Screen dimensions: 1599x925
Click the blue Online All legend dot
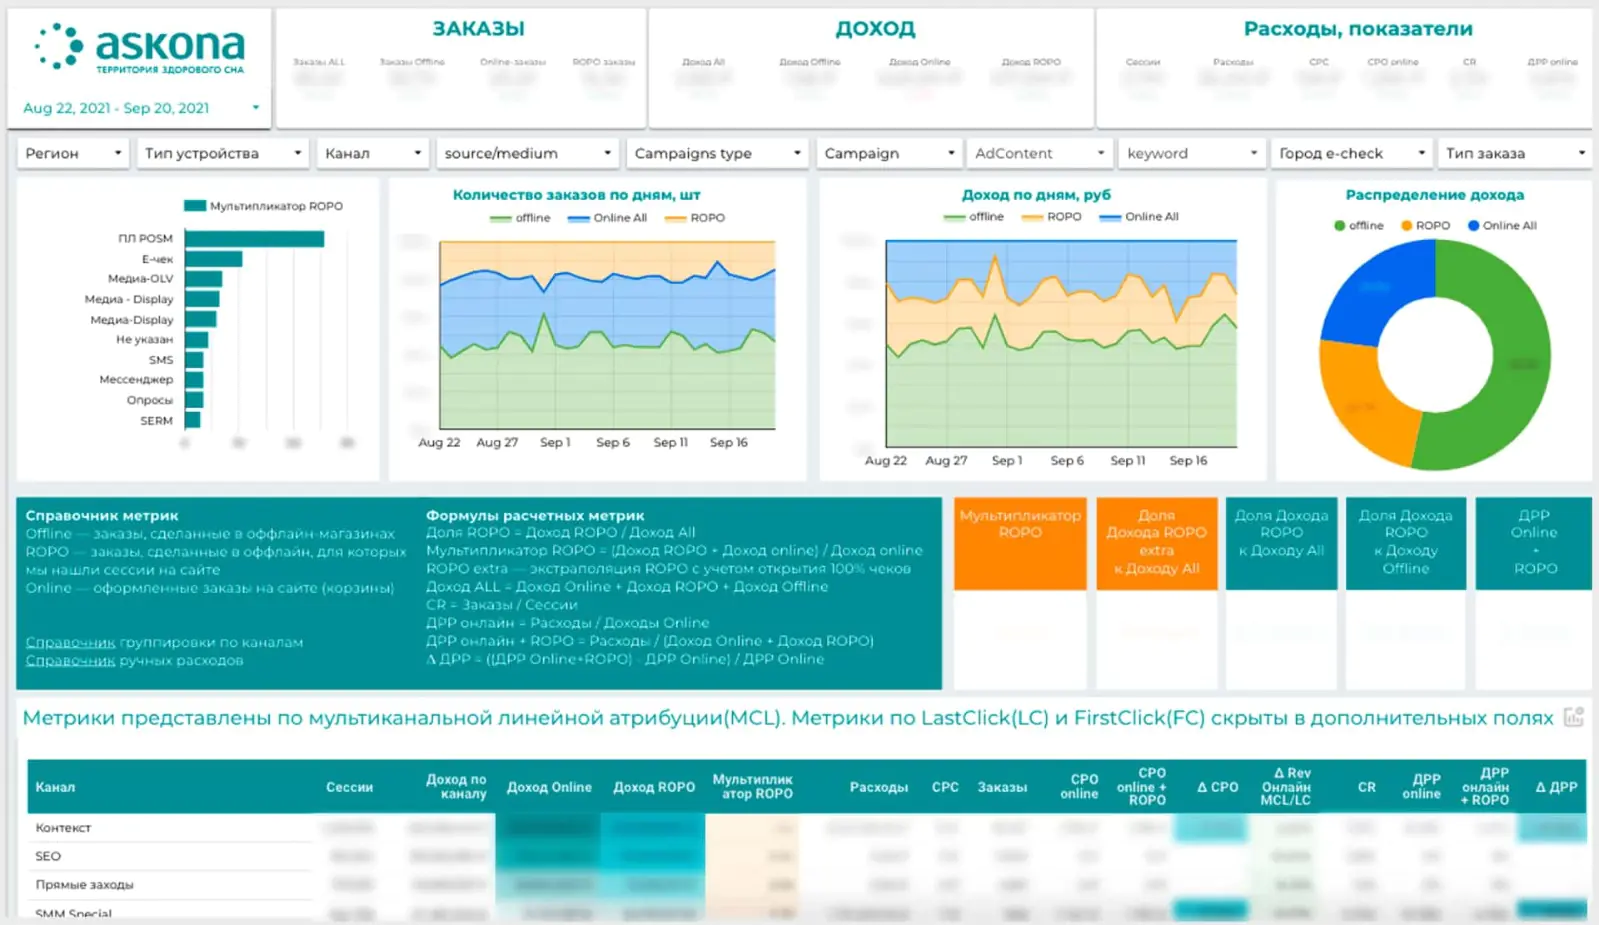pos(1473,225)
